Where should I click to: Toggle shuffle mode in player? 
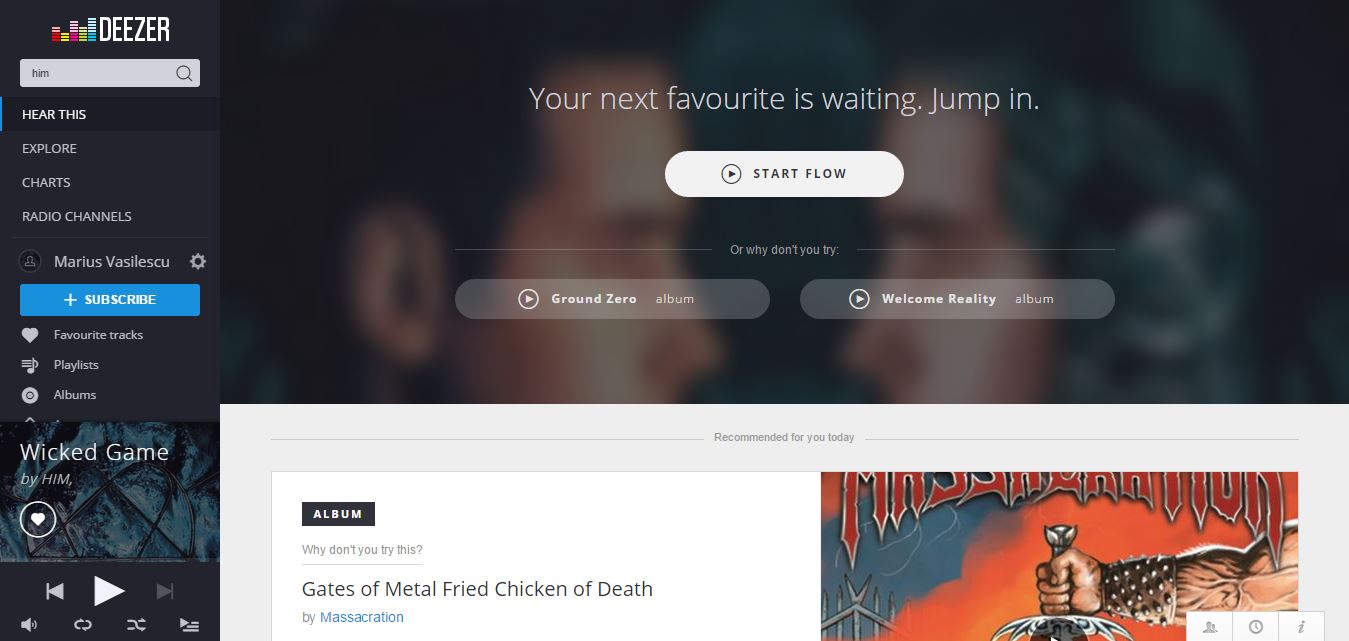coord(136,624)
